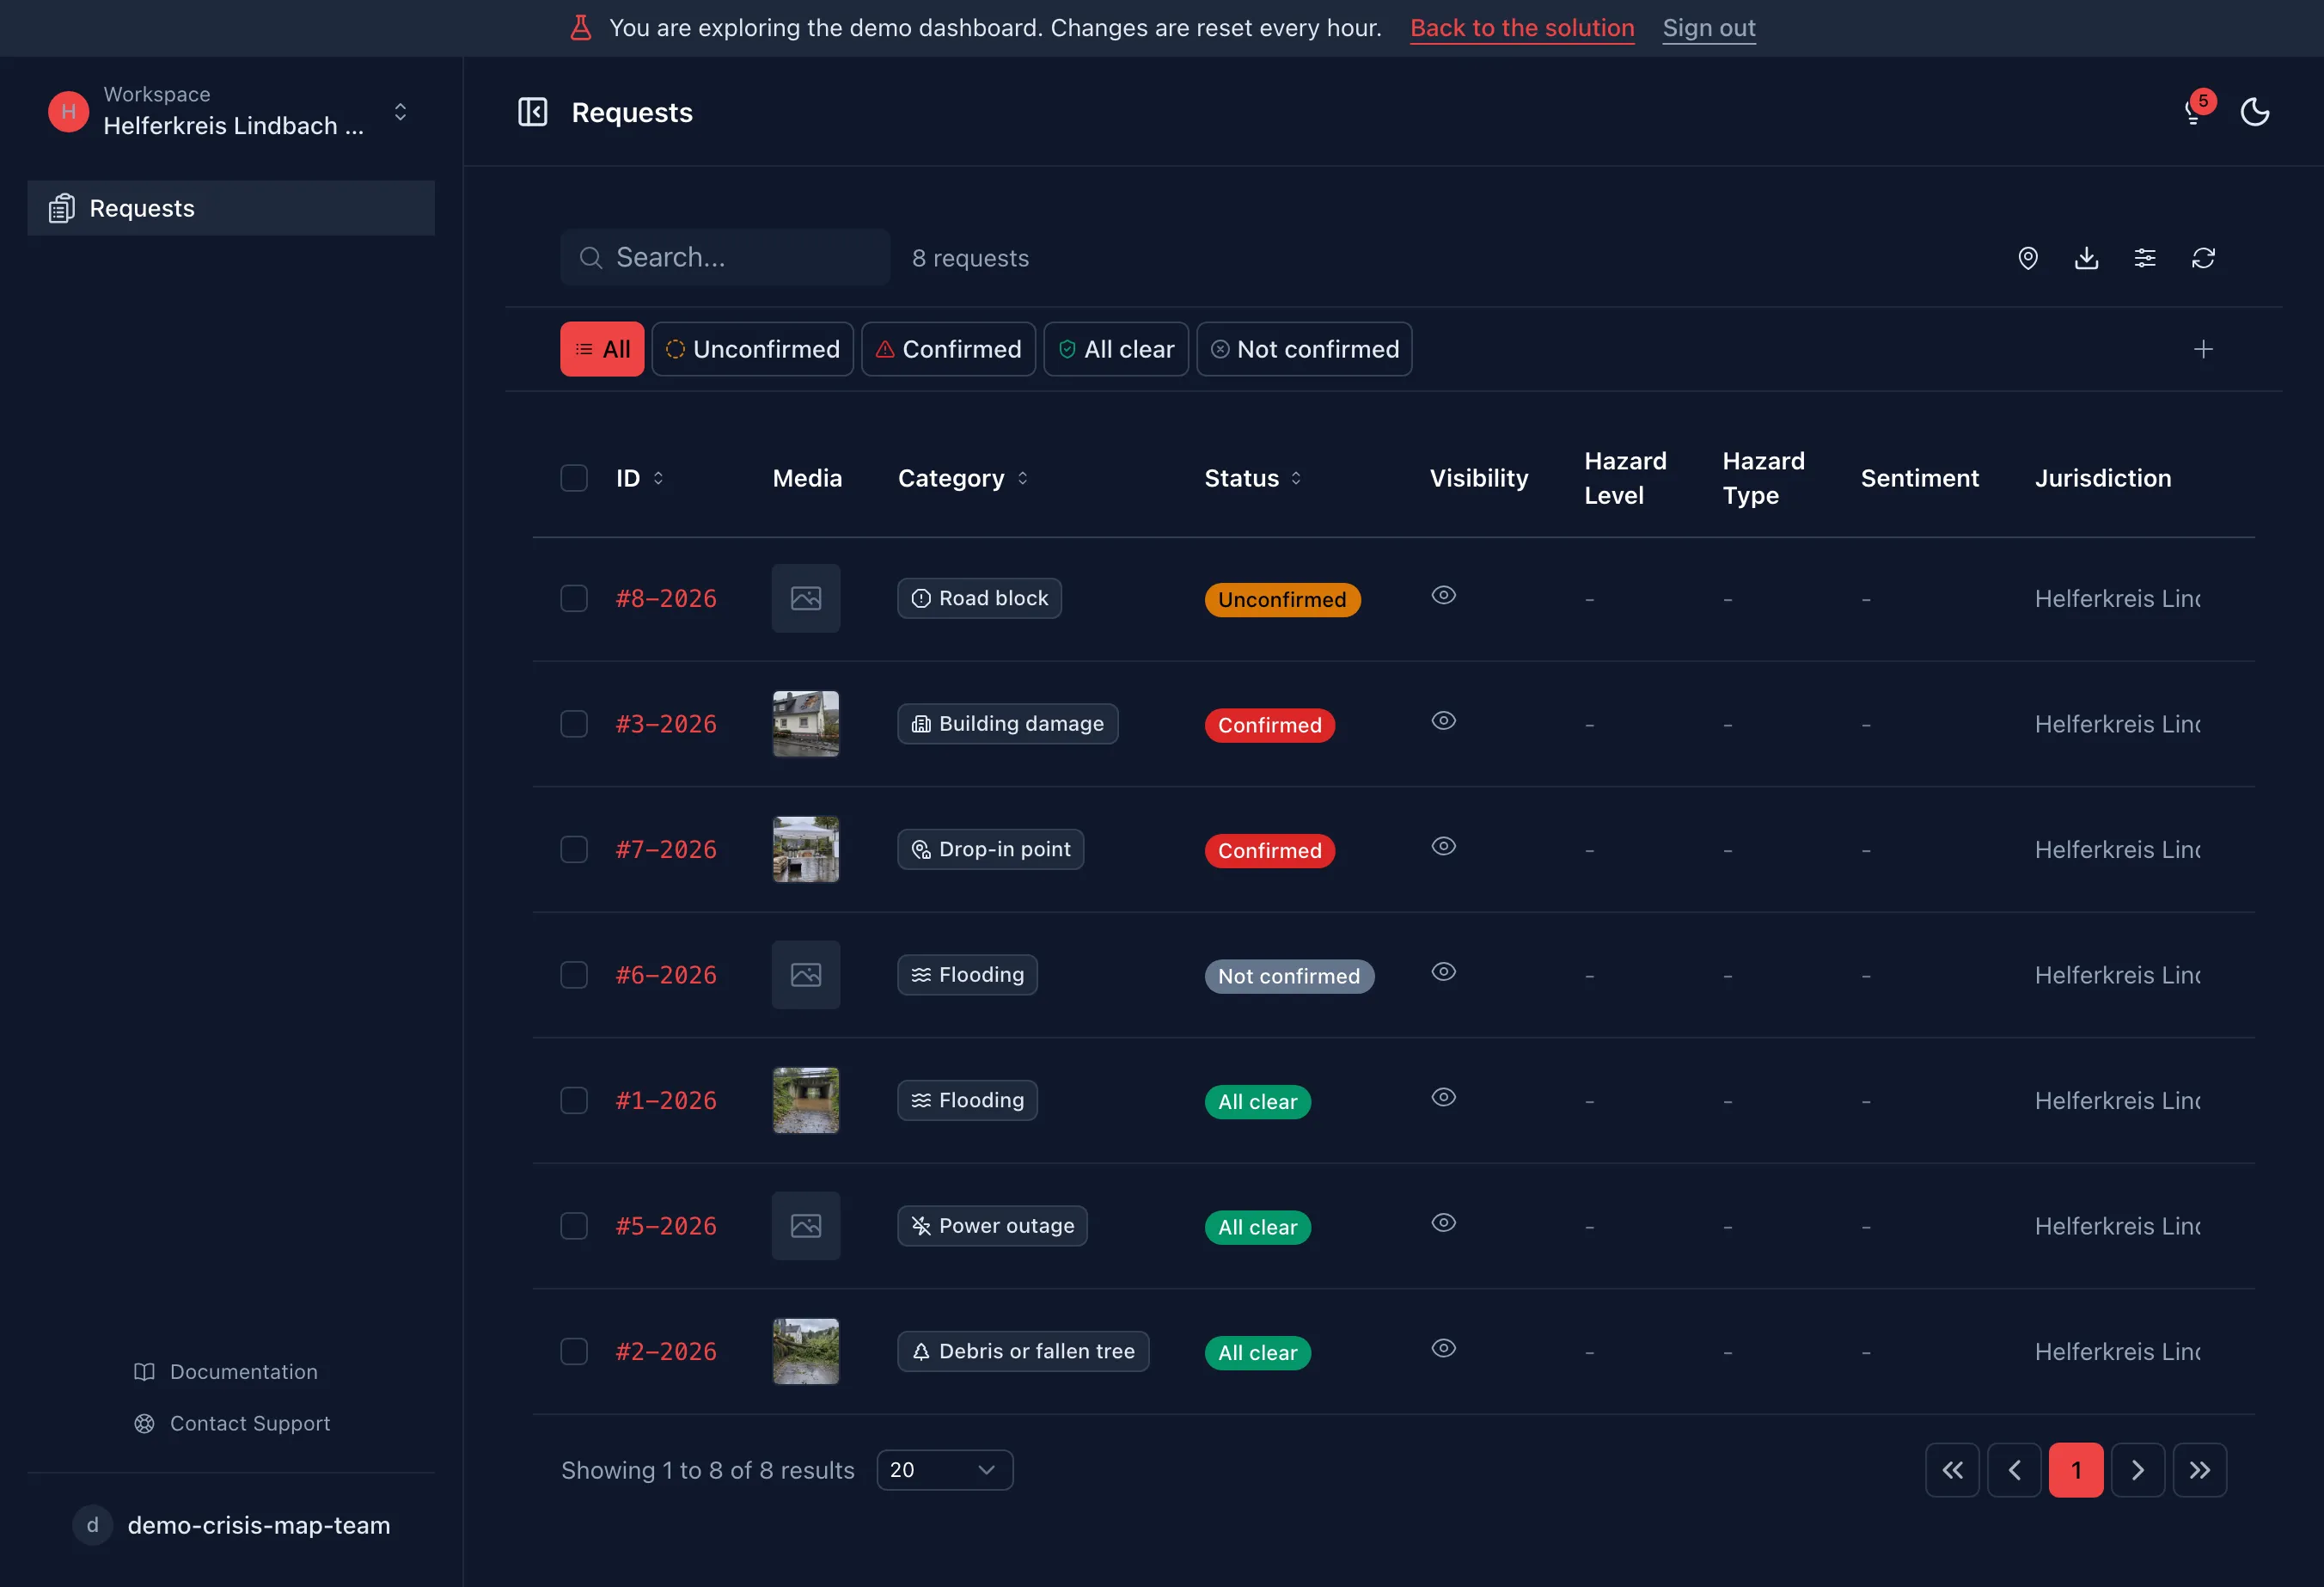Sort the table by Category column
2324x1587 pixels.
point(963,478)
